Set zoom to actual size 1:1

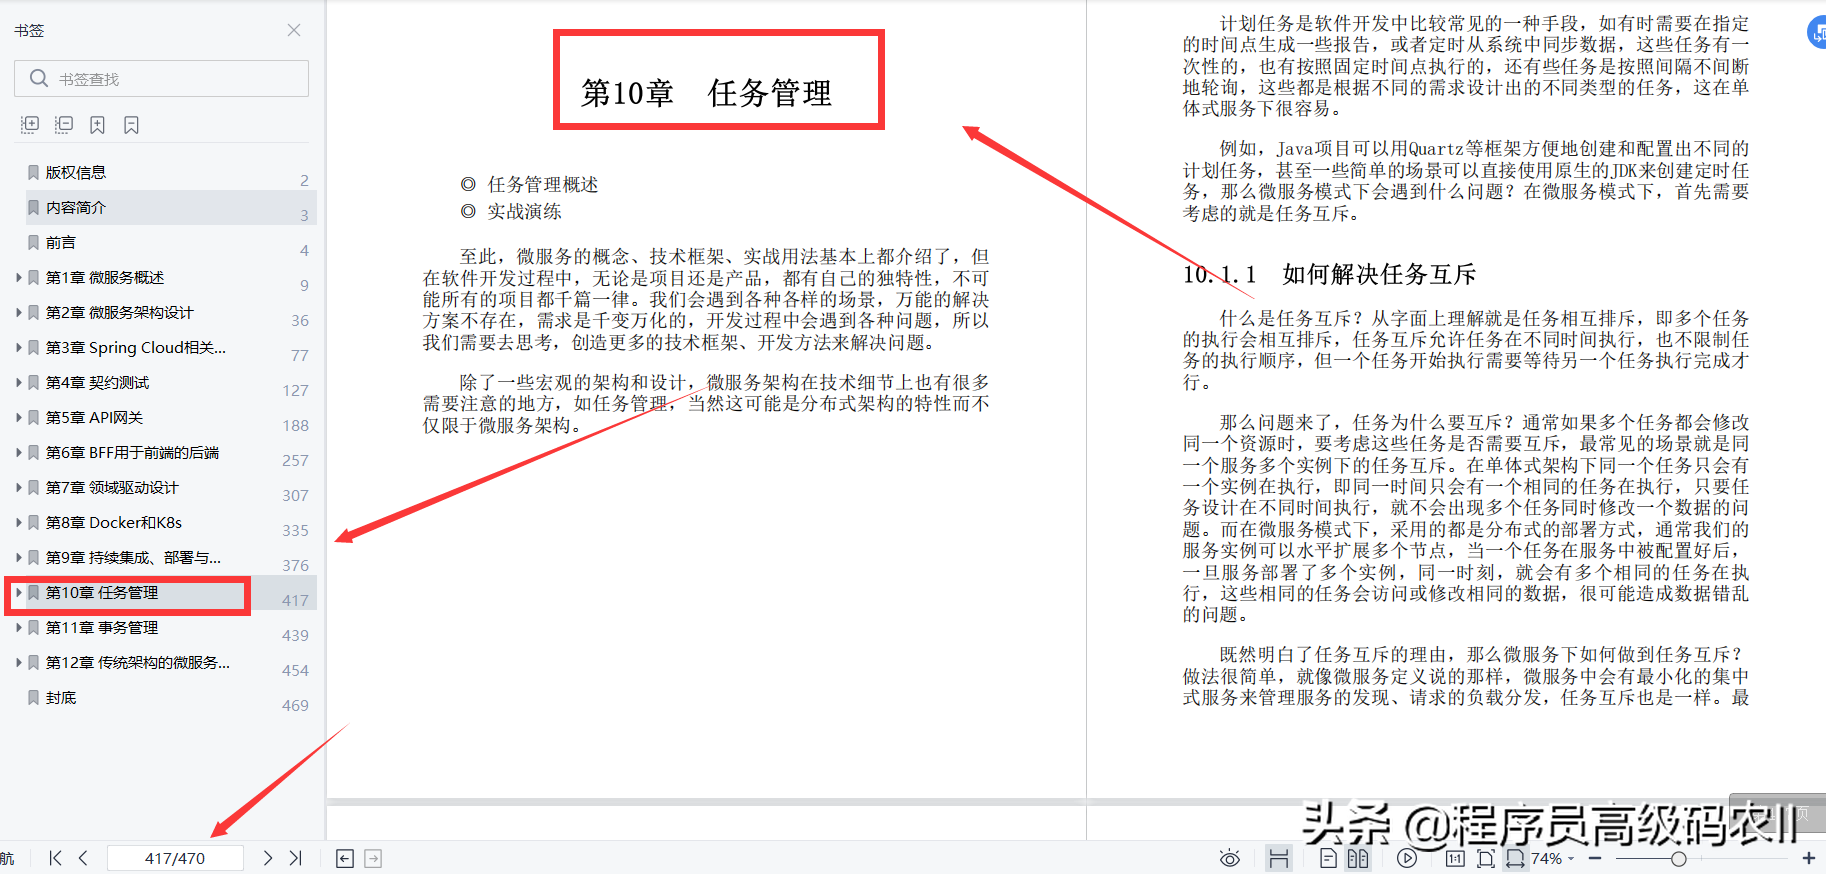(x=1455, y=858)
